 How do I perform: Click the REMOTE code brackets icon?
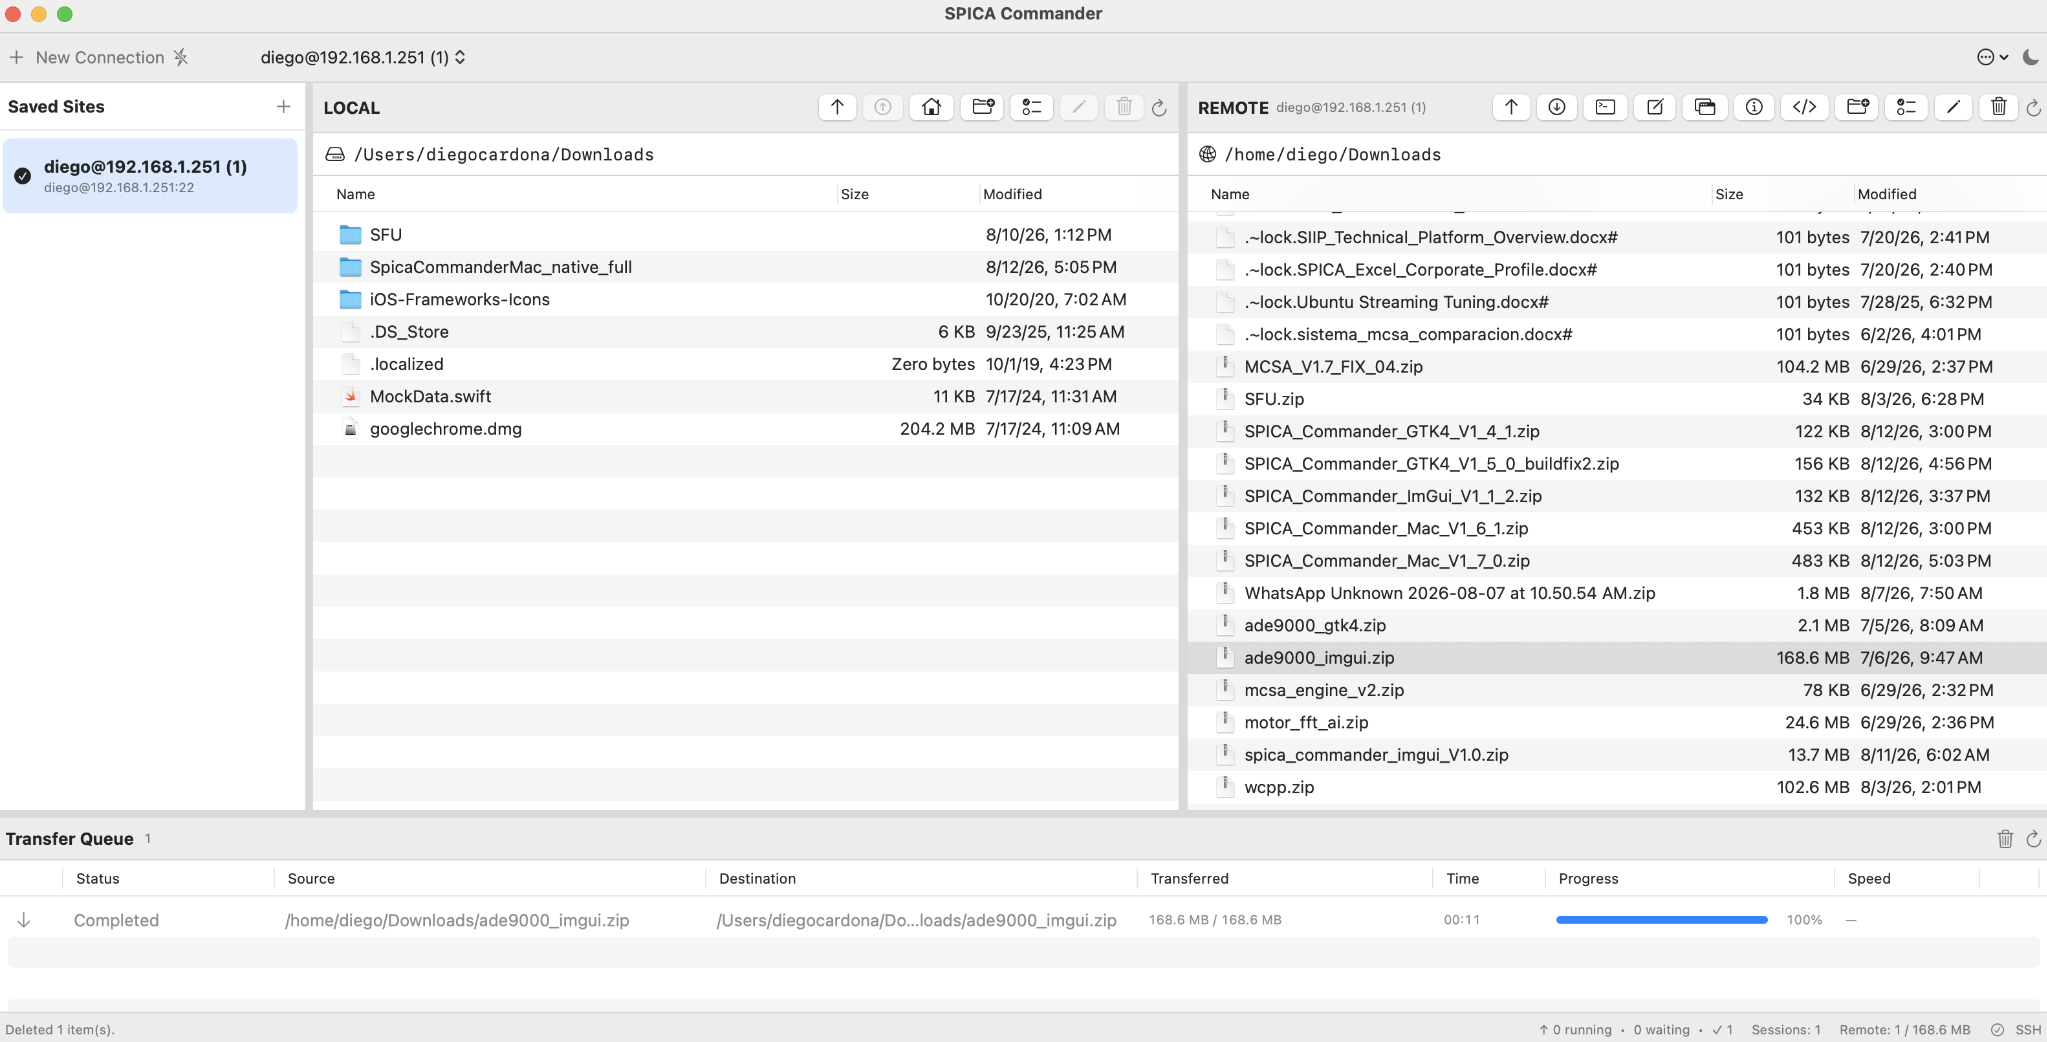tap(1804, 107)
